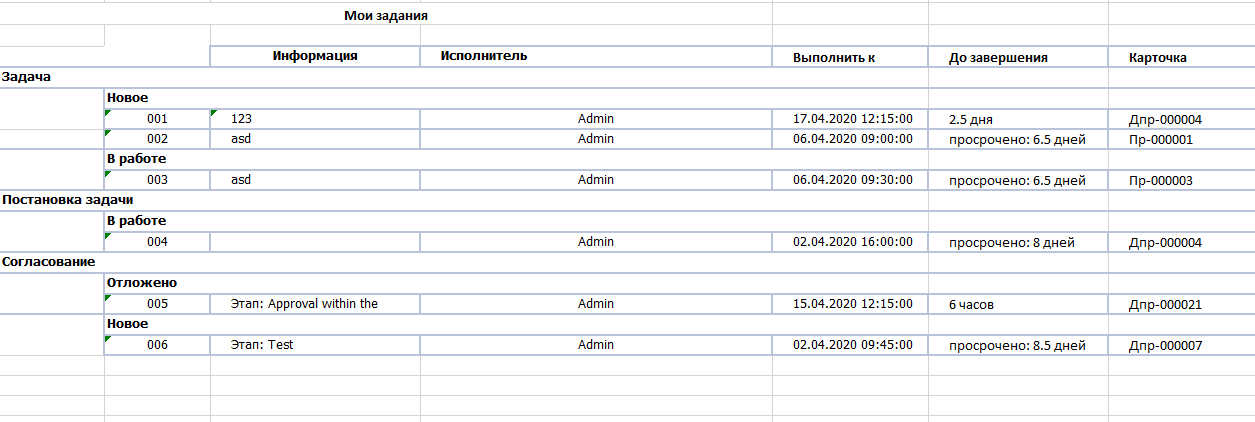Select task number 004 cell

157,242
